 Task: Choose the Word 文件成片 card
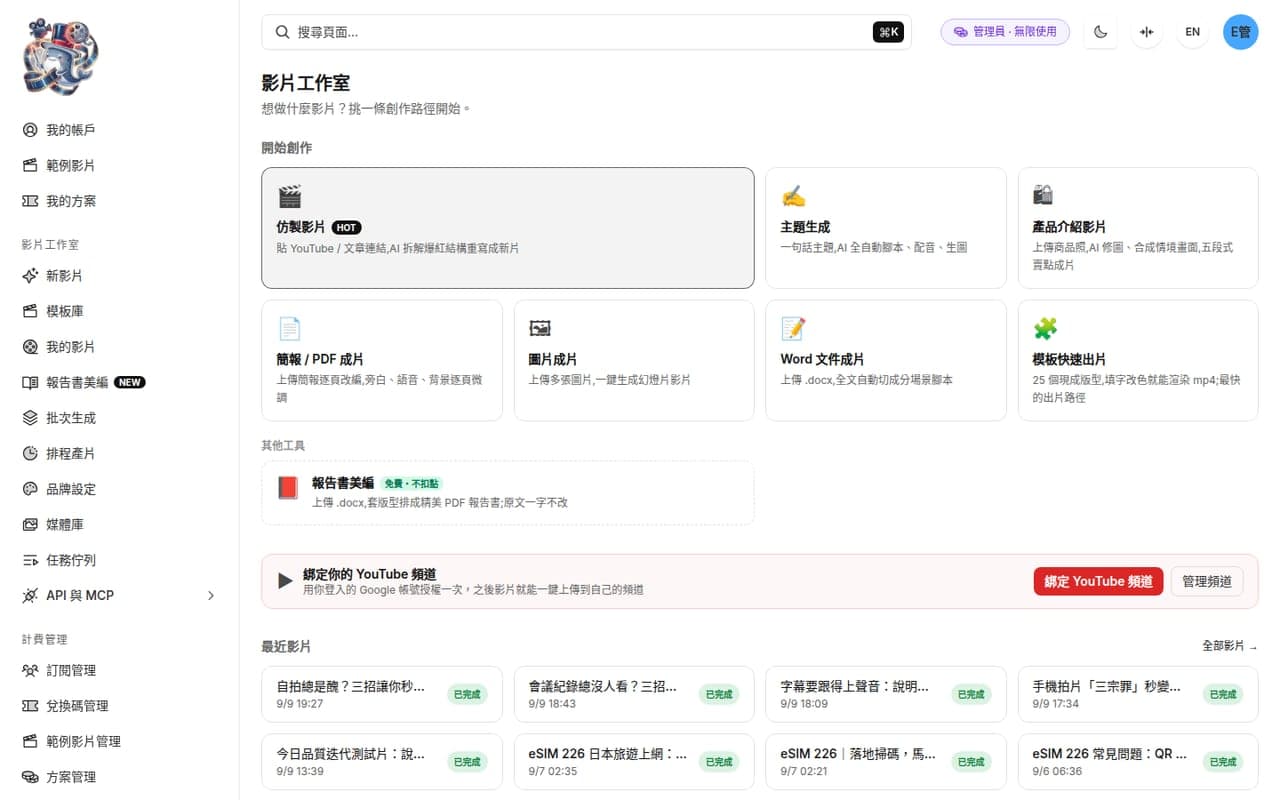point(886,360)
